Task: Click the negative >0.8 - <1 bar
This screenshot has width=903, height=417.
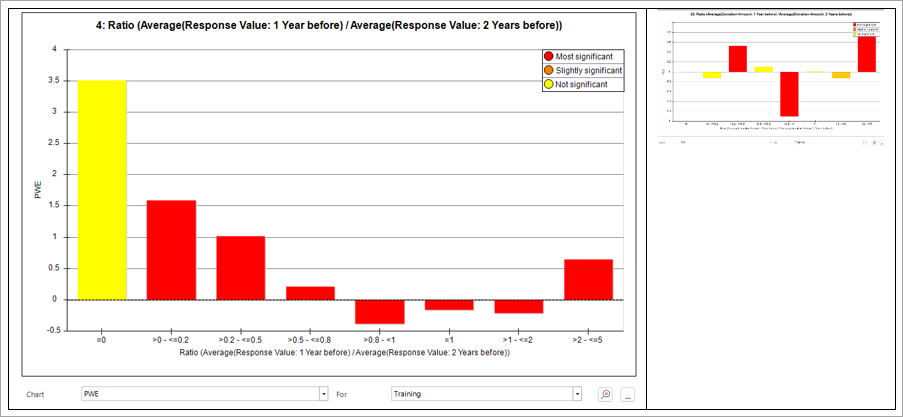Action: pyautogui.click(x=380, y=312)
